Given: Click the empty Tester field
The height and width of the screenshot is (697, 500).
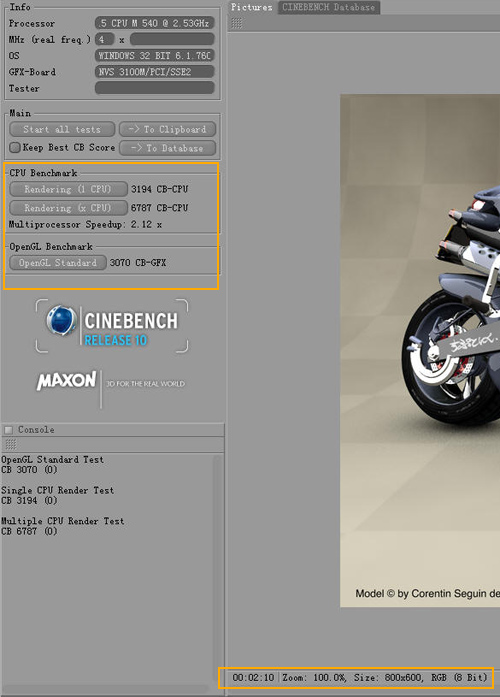Looking at the screenshot, I should click(x=155, y=88).
